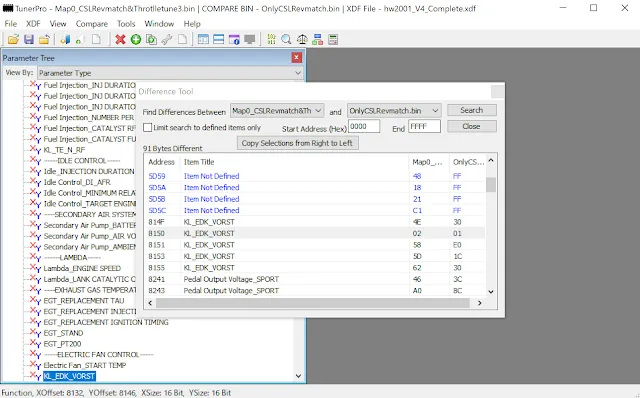Viewport: 640px width, 398px height.
Task: Click the blue book XDF toolbar icon
Action: [65, 39]
